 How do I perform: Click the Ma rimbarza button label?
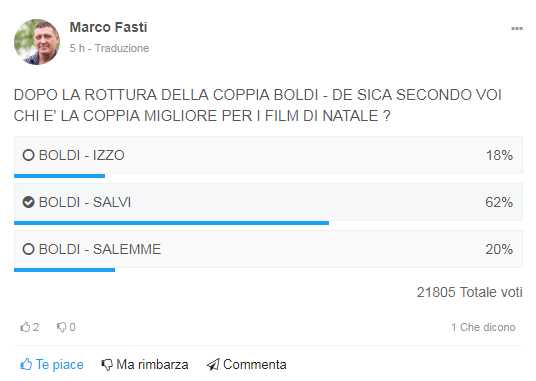[x=152, y=365]
